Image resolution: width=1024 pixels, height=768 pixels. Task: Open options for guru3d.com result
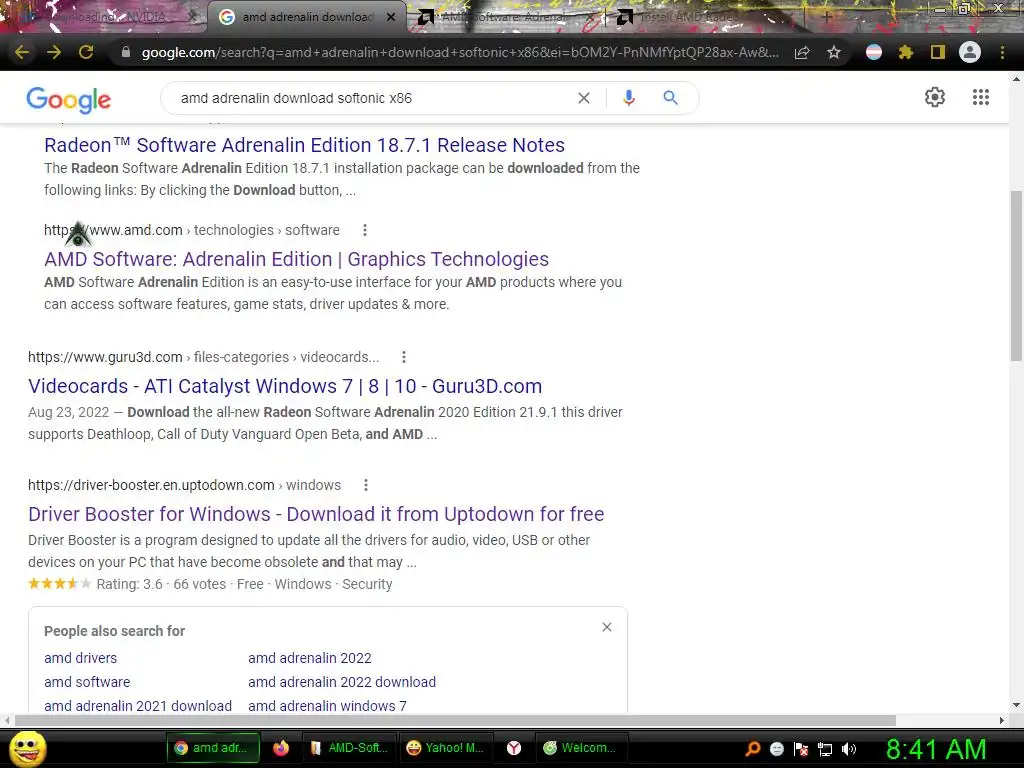[x=404, y=357]
